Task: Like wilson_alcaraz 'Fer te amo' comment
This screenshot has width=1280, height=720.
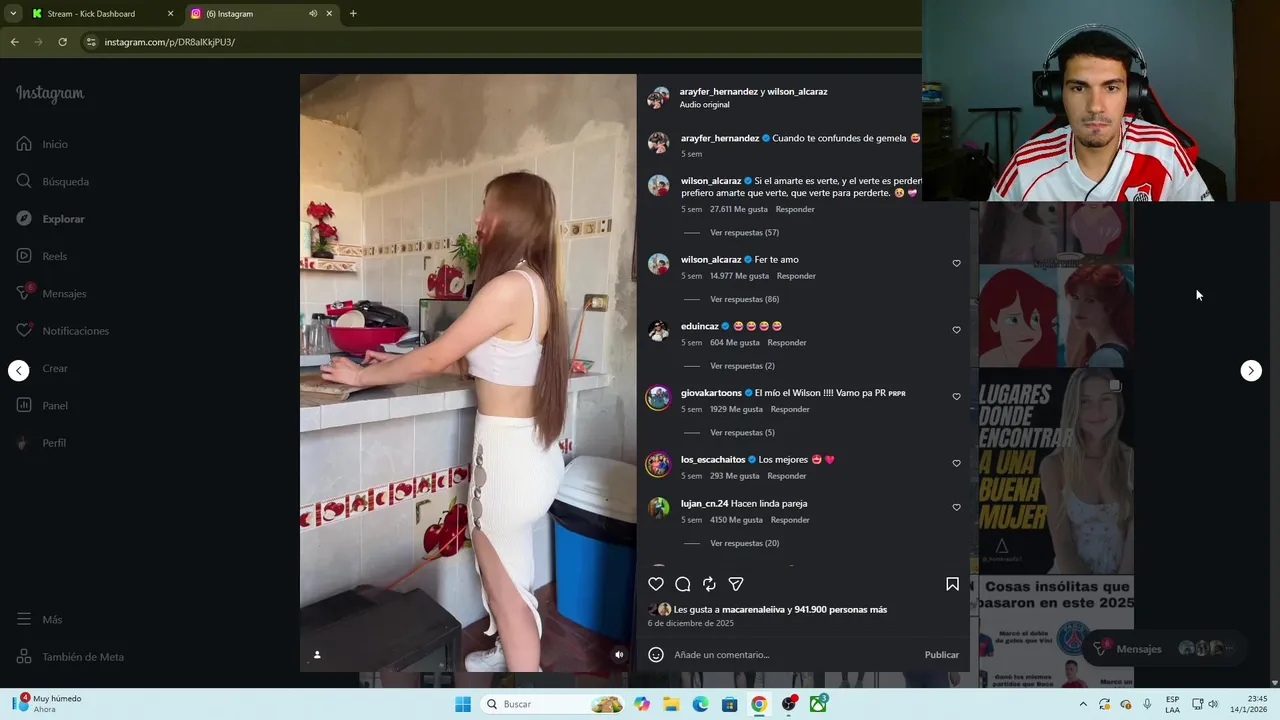Action: [956, 263]
